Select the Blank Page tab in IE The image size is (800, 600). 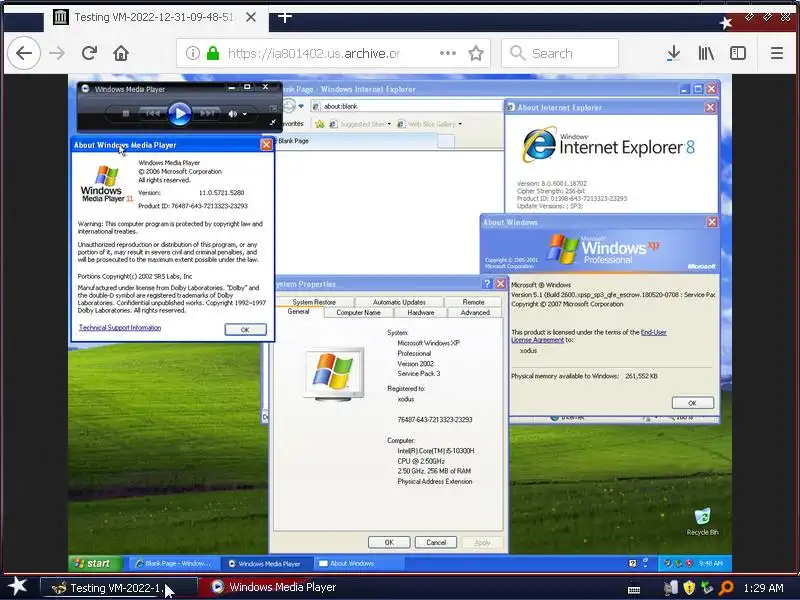pos(357,141)
